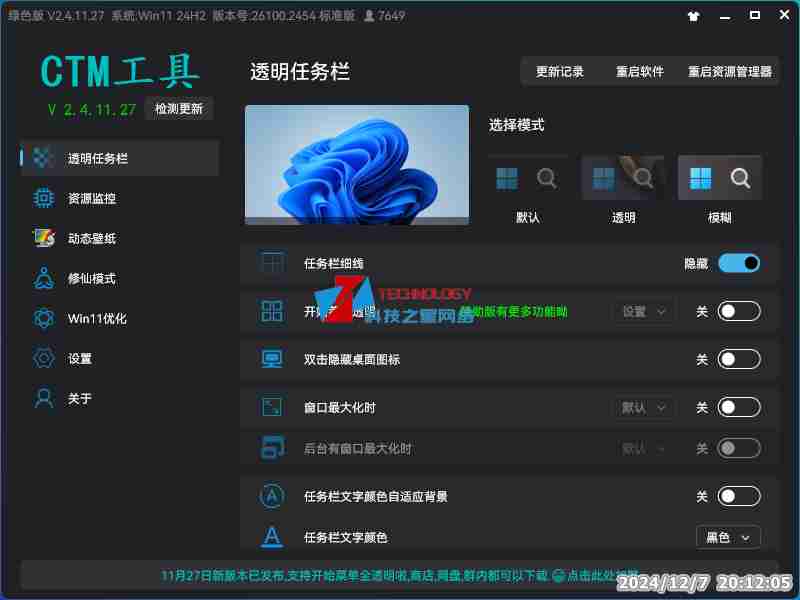Image resolution: width=800 pixels, height=600 pixels.
Task: Open 设置 via the hexagon gear icon
Action: tap(43, 358)
